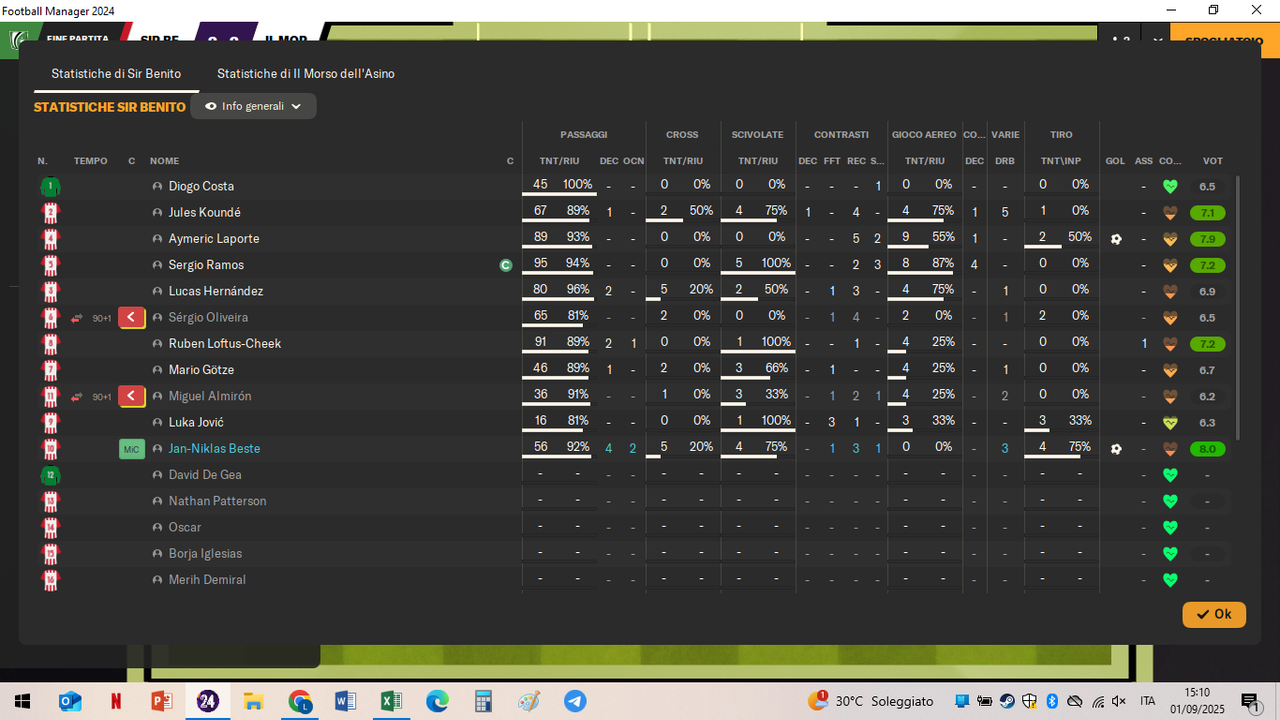Click Nathan Patterson's name
Viewport: 1280px width, 720px height.
coord(217,501)
